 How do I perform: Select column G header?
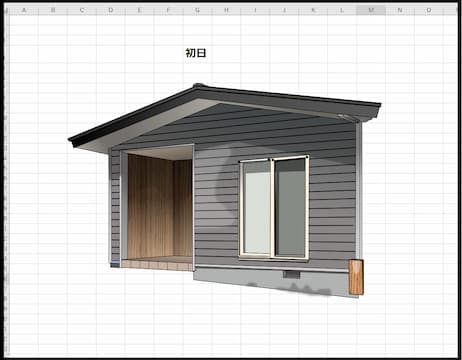[197, 10]
